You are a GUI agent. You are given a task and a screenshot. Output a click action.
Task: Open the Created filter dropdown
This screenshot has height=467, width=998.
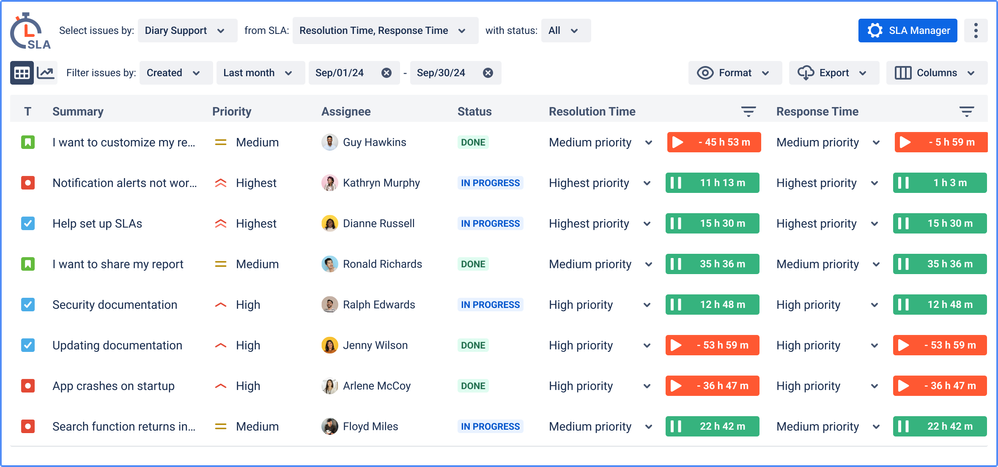[176, 73]
